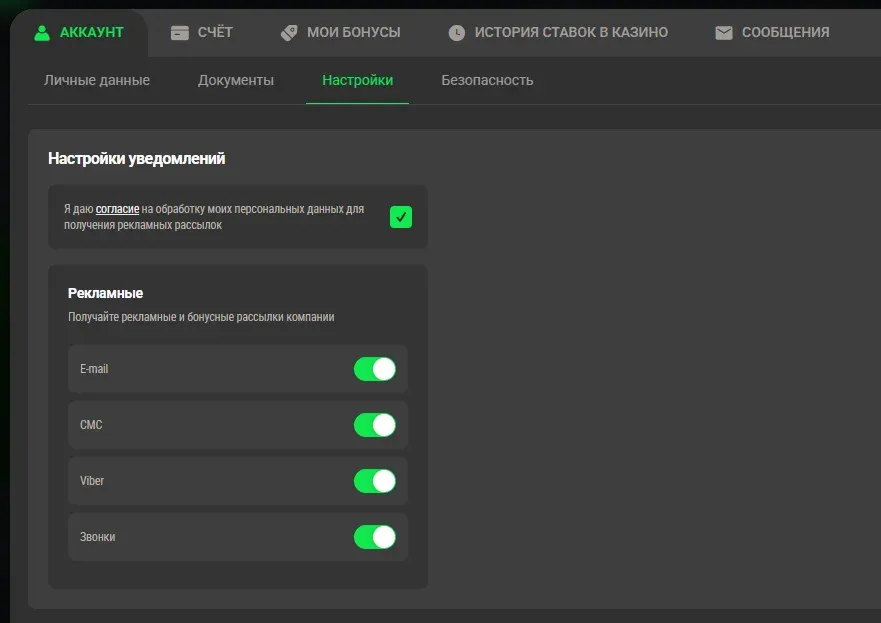Image resolution: width=881 pixels, height=623 pixels.
Task: Disable the СМС notifications switch
Action: (375, 425)
